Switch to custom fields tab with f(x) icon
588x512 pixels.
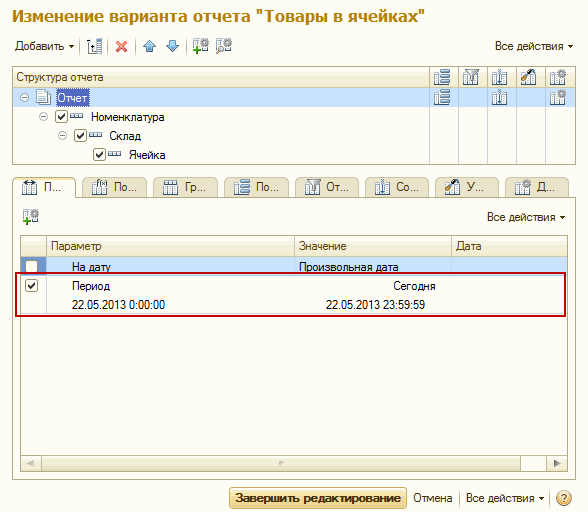114,187
